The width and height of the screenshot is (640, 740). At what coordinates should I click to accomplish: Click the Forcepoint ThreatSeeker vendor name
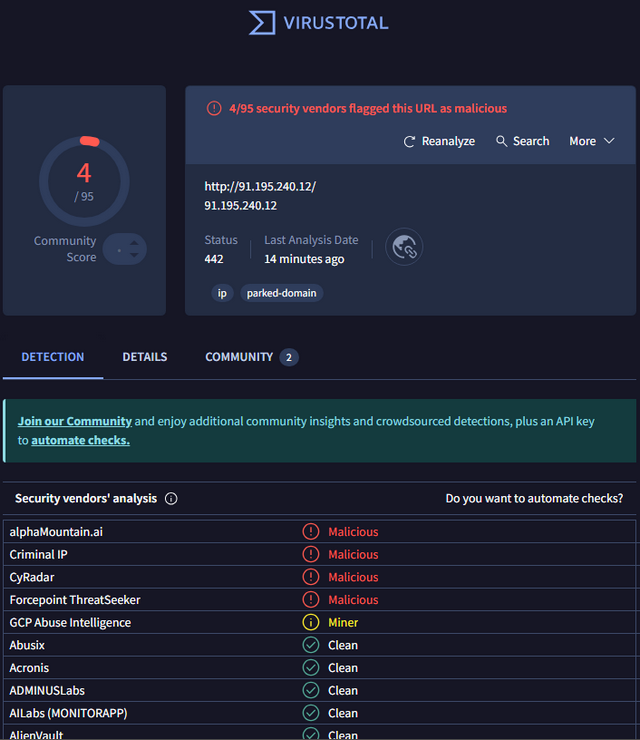pos(75,600)
